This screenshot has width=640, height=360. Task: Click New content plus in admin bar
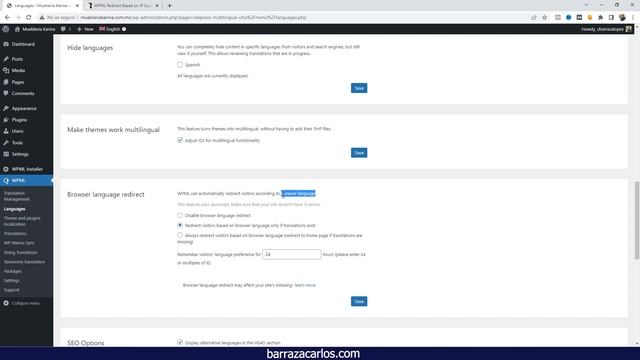point(85,29)
